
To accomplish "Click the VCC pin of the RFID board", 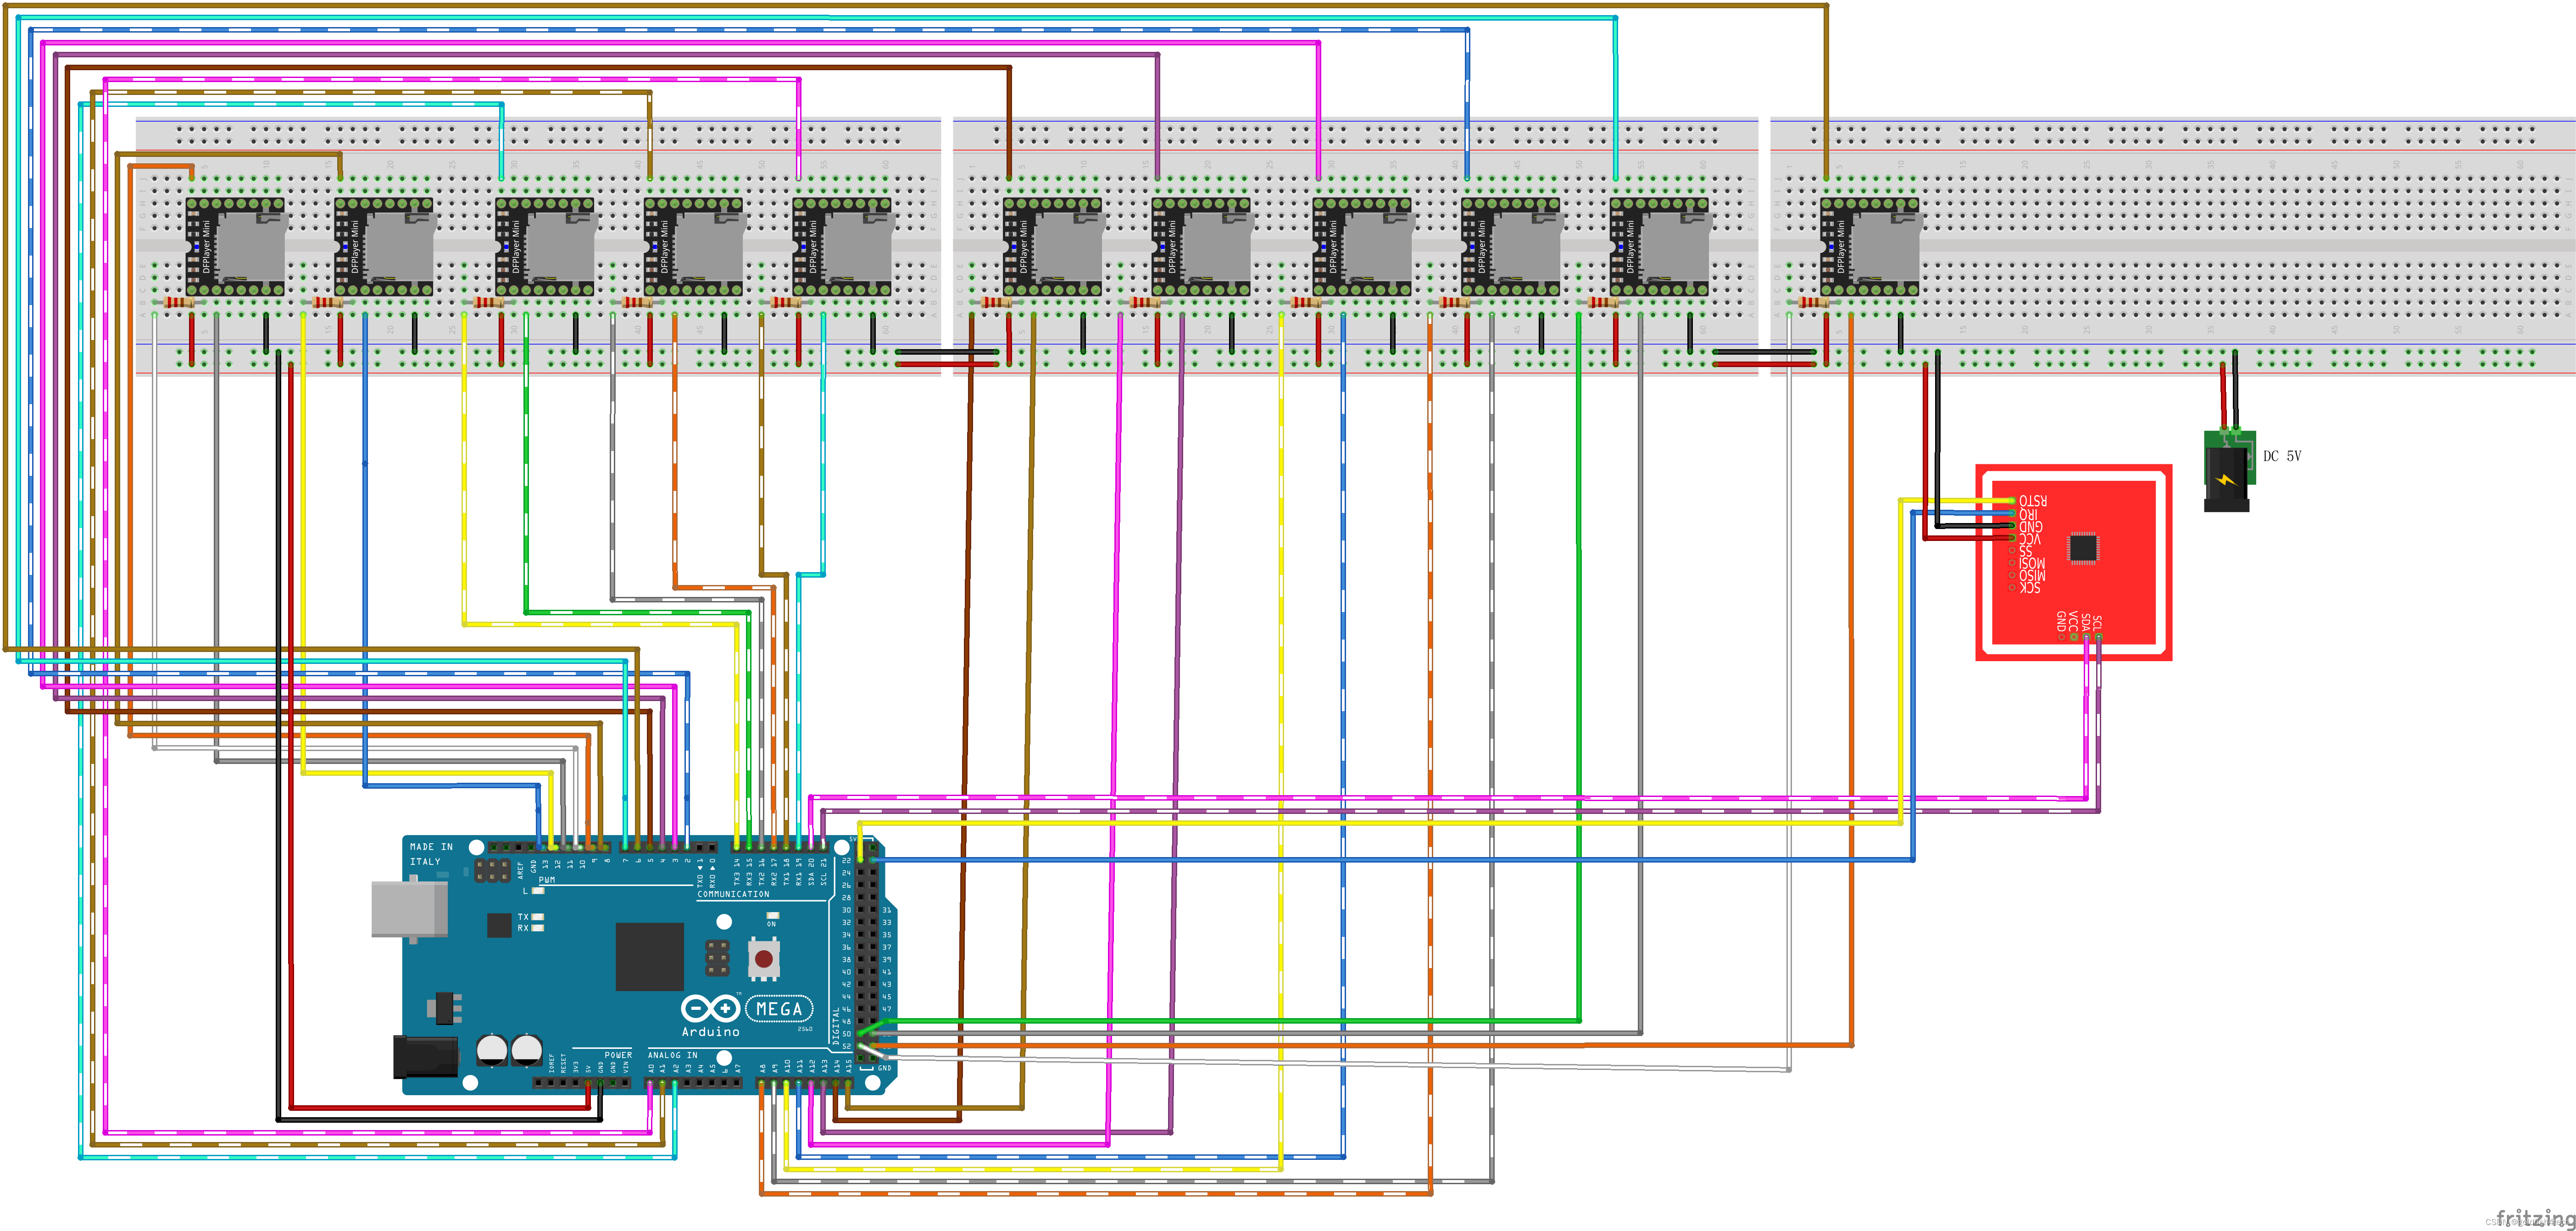I will point(2012,538).
